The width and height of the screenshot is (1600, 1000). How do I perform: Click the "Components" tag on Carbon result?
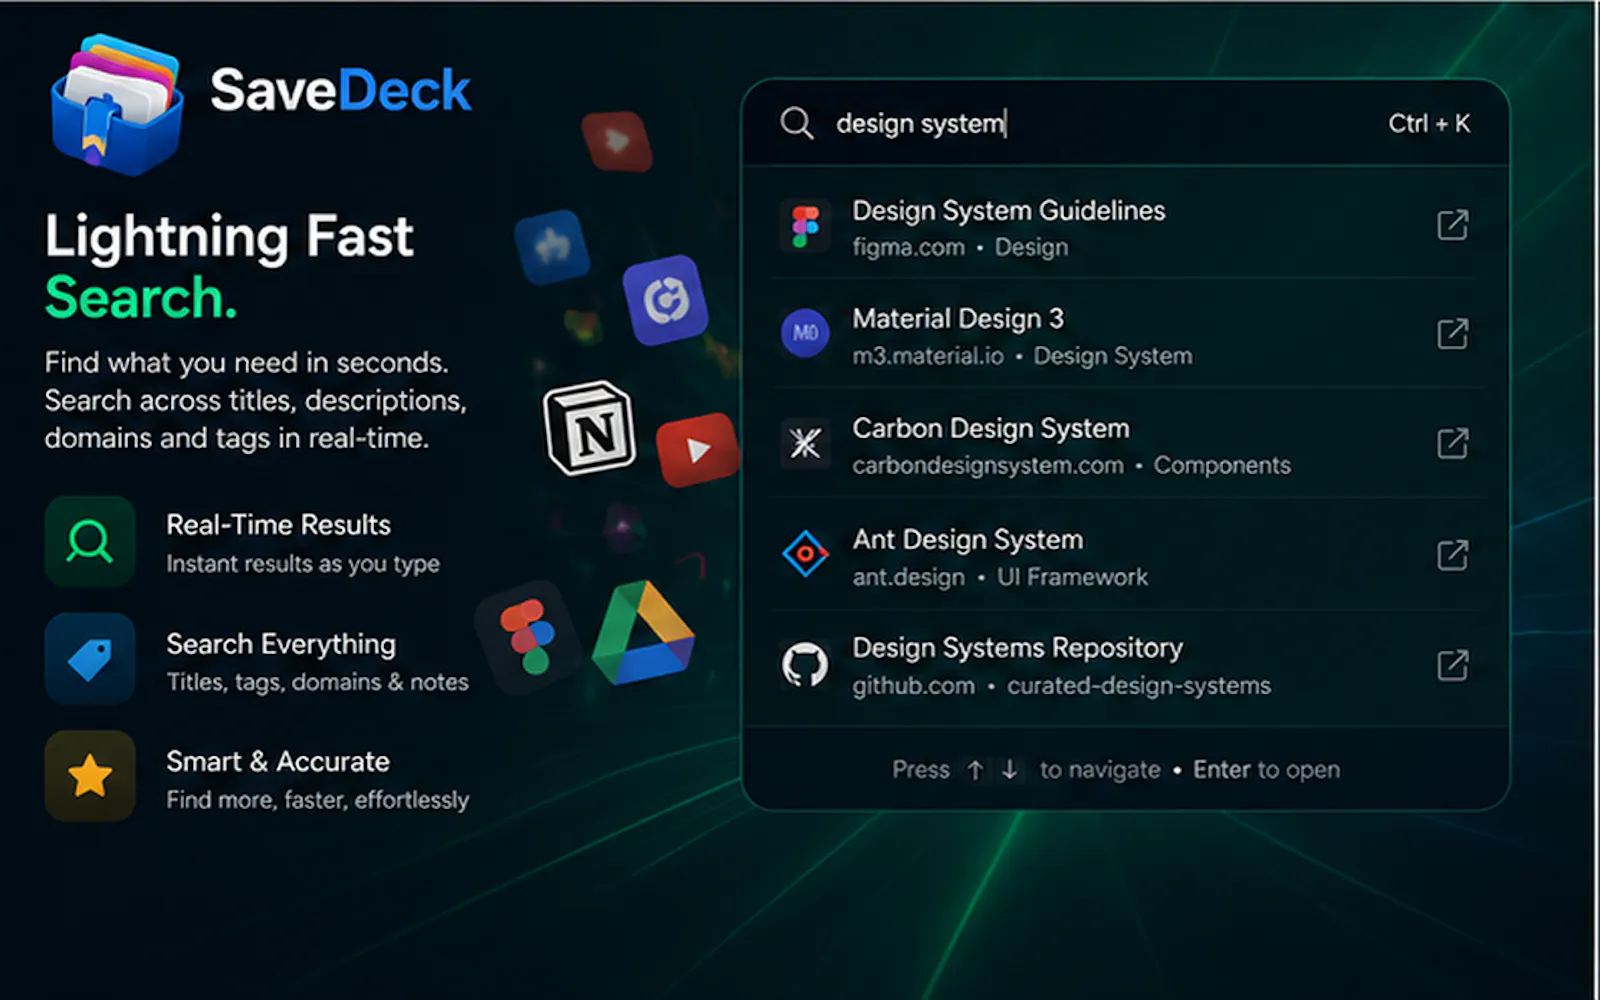pos(1222,465)
